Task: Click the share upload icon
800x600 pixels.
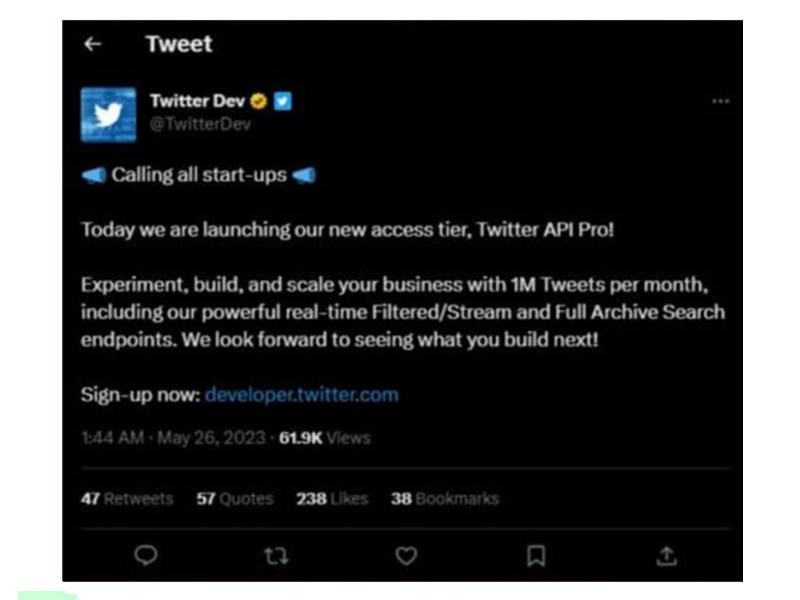Action: pos(667,555)
